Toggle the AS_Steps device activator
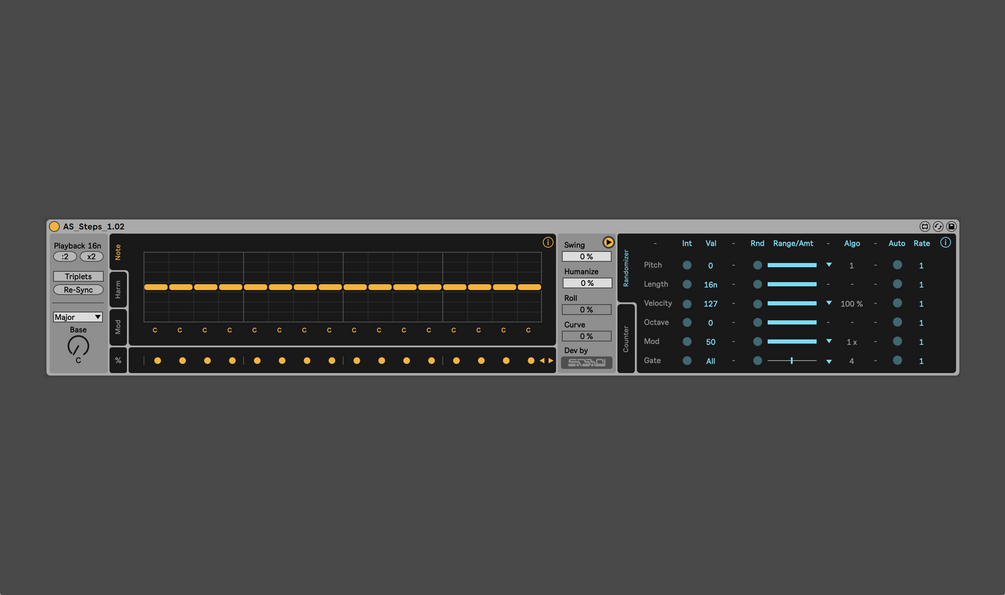Image resolution: width=1005 pixels, height=595 pixels. (54, 226)
